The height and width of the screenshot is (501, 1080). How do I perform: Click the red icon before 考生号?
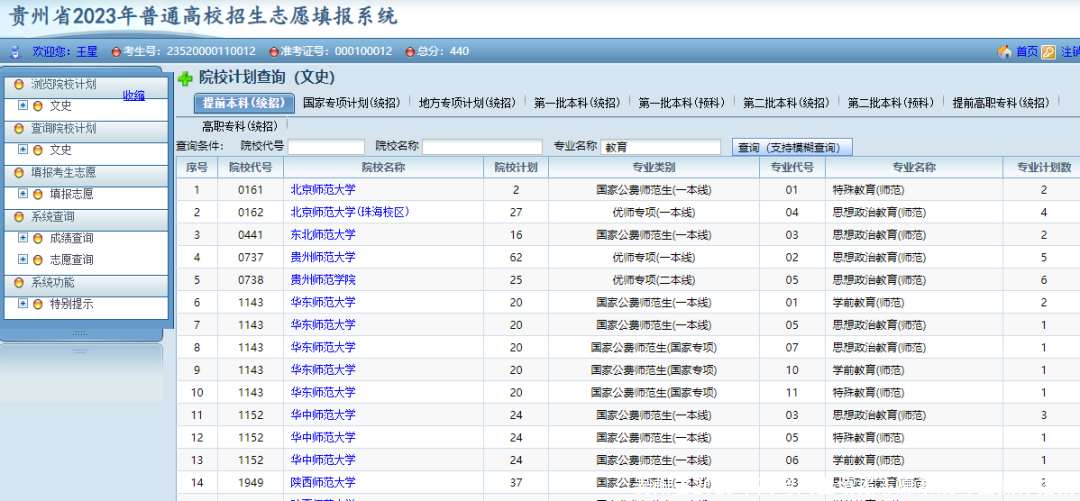point(116,51)
